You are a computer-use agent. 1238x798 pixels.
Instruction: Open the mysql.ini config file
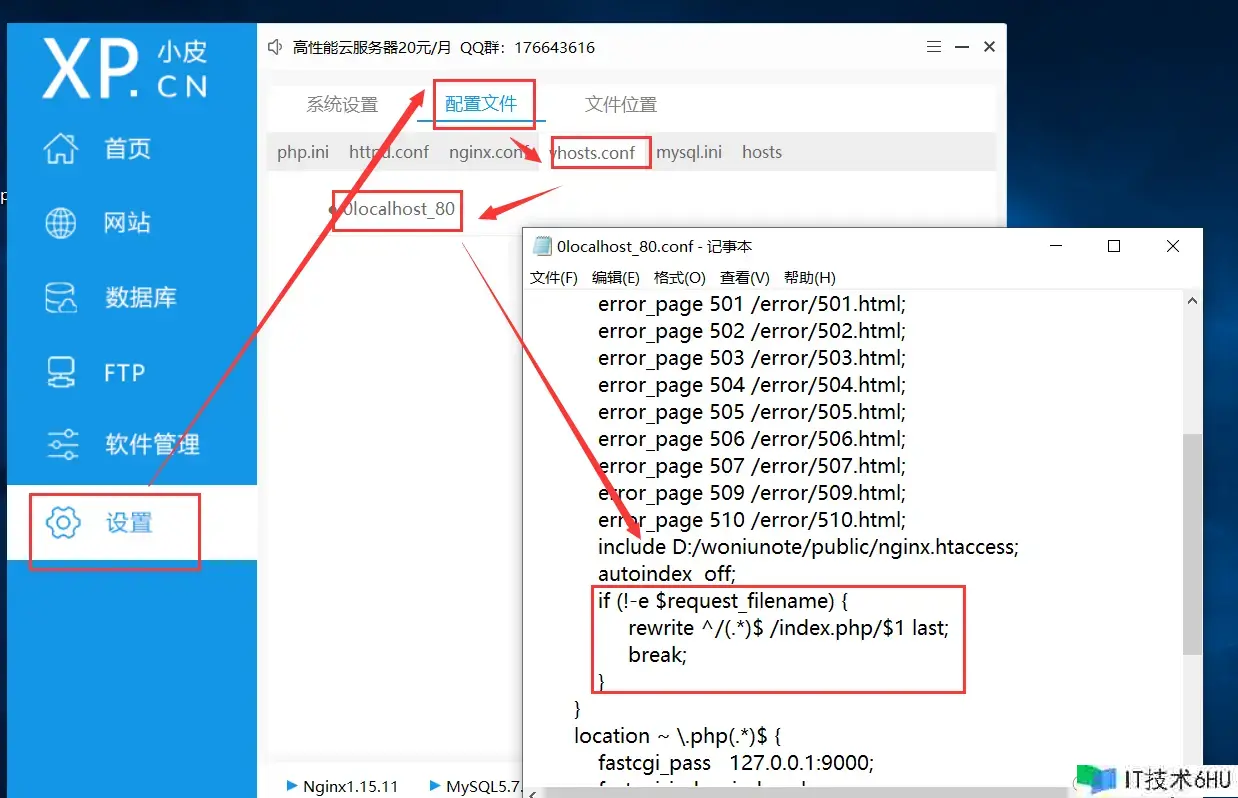tap(689, 152)
